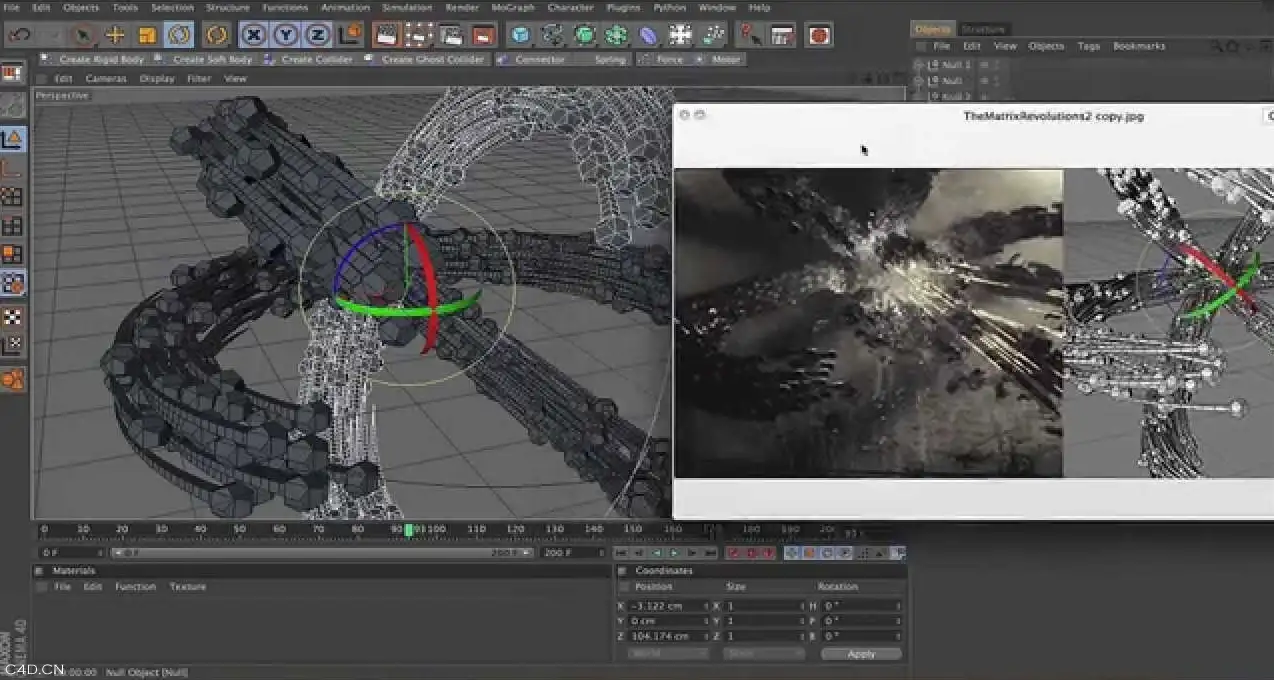Click the checkerboard Texture mode icon
The width and height of the screenshot is (1274, 680).
pyautogui.click(x=13, y=317)
